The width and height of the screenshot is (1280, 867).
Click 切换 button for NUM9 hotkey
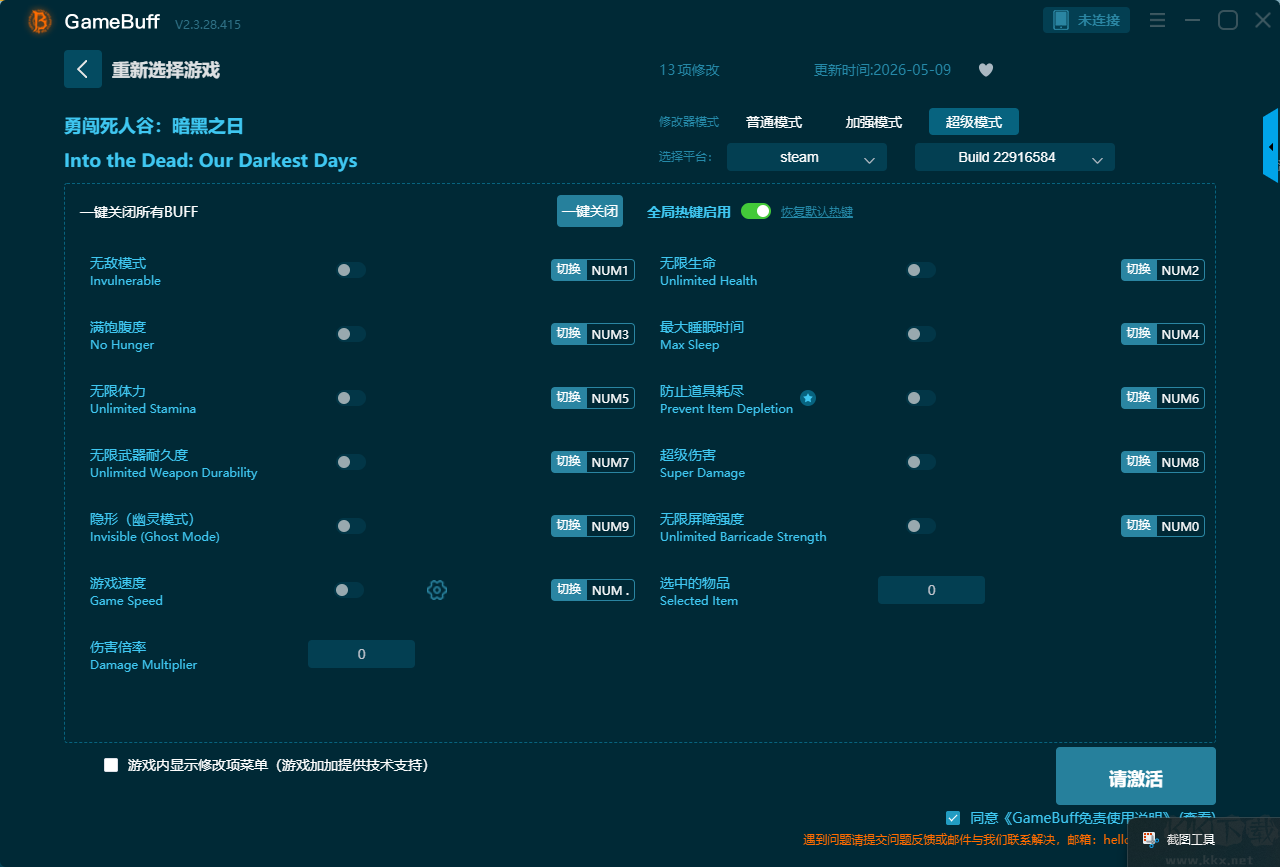coord(569,526)
